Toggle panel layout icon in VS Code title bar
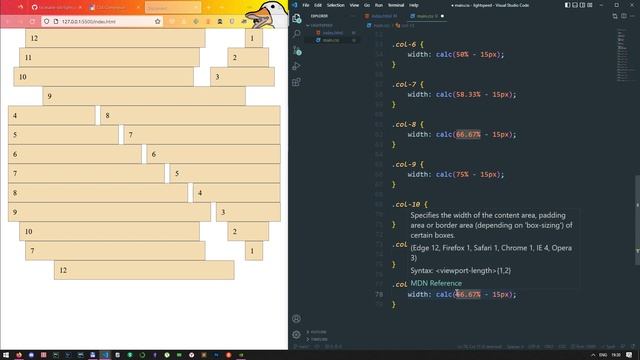This screenshot has width=640, height=360. (x=575, y=5)
